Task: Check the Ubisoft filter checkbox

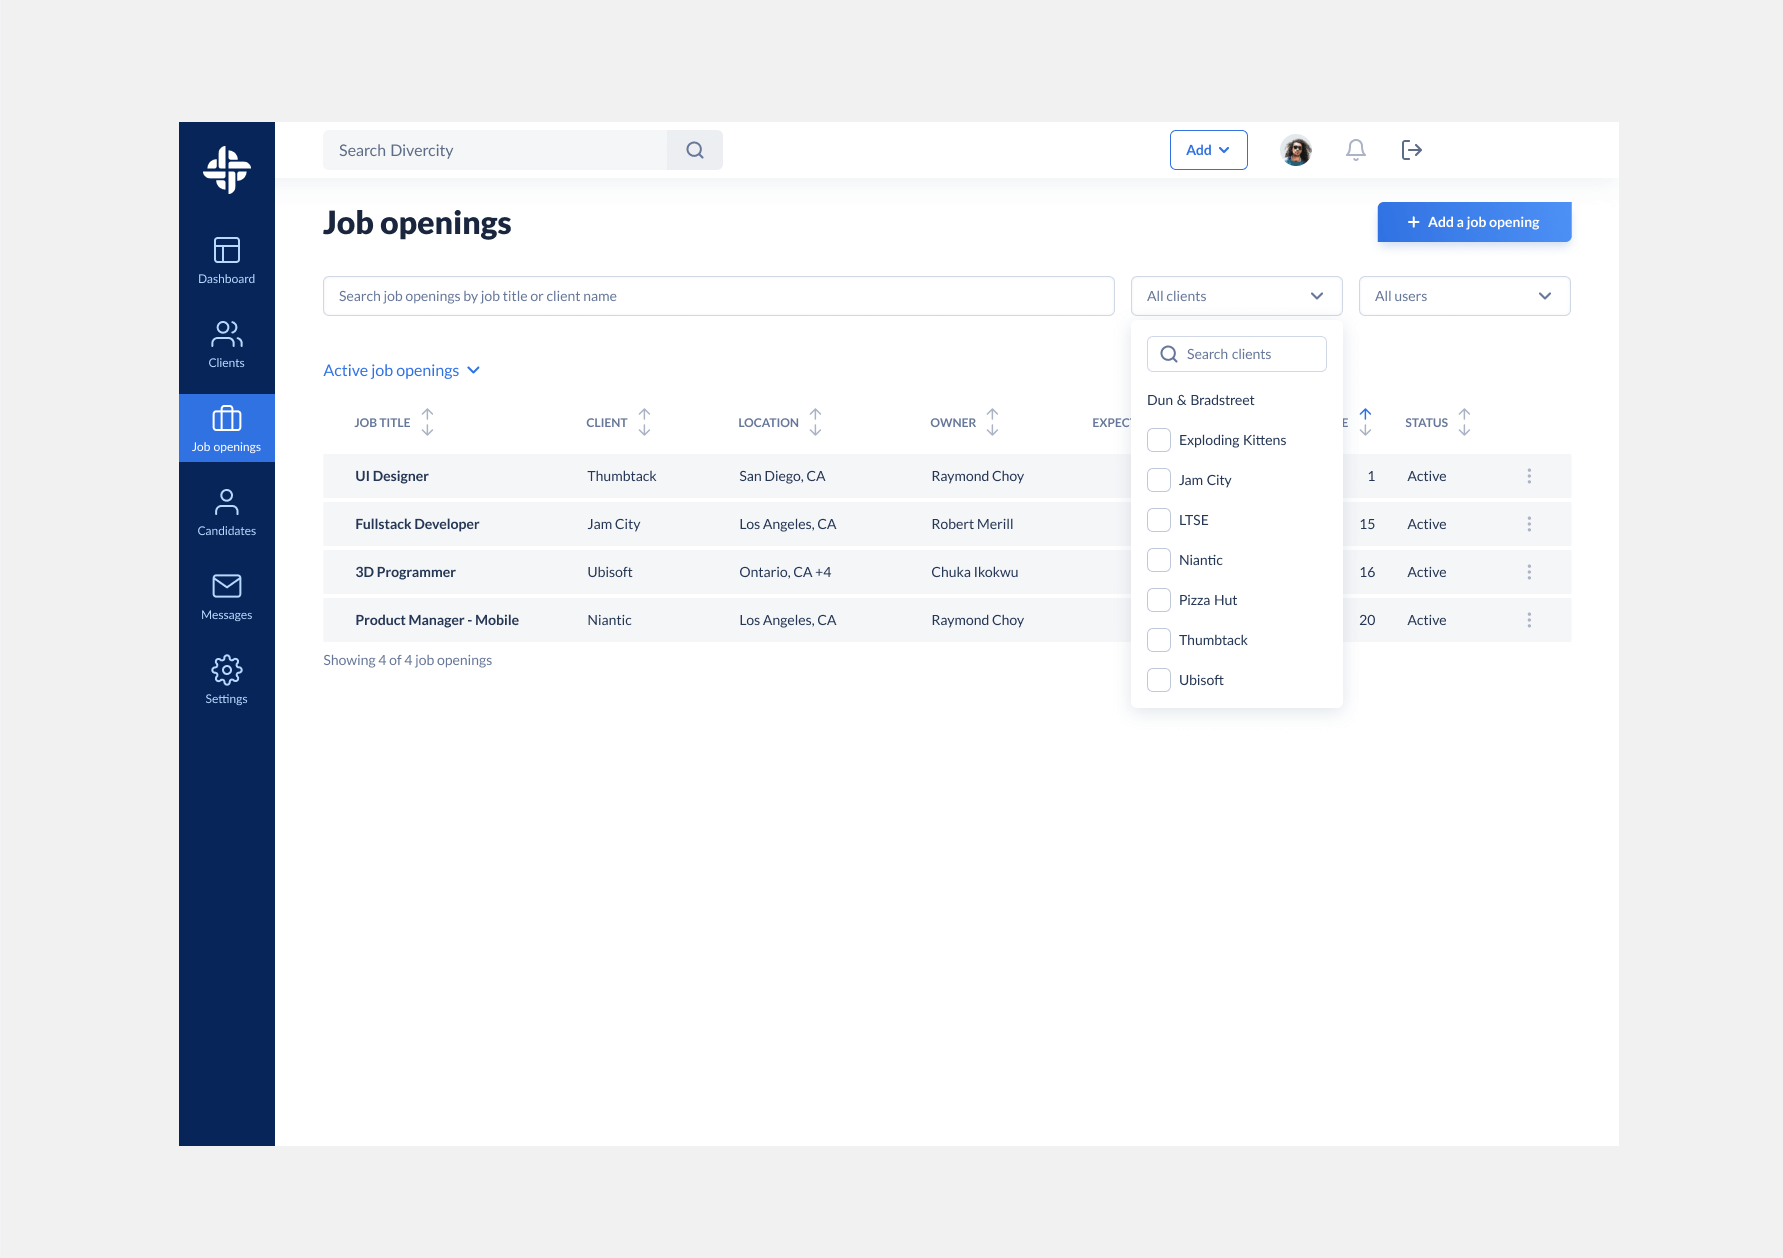Action: [1159, 680]
